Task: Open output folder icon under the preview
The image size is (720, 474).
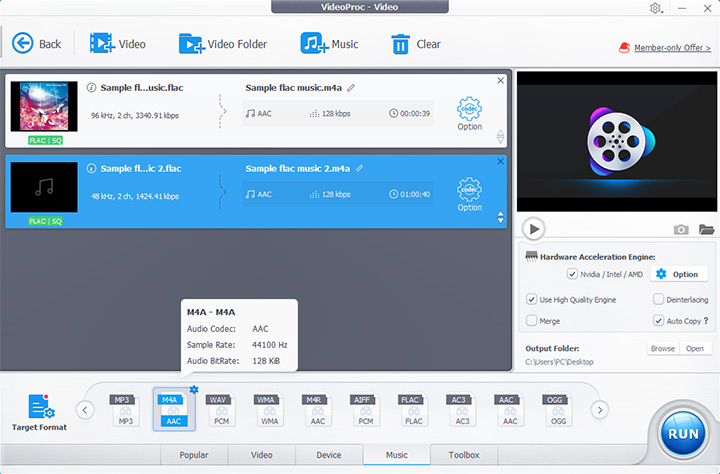Action: (706, 229)
